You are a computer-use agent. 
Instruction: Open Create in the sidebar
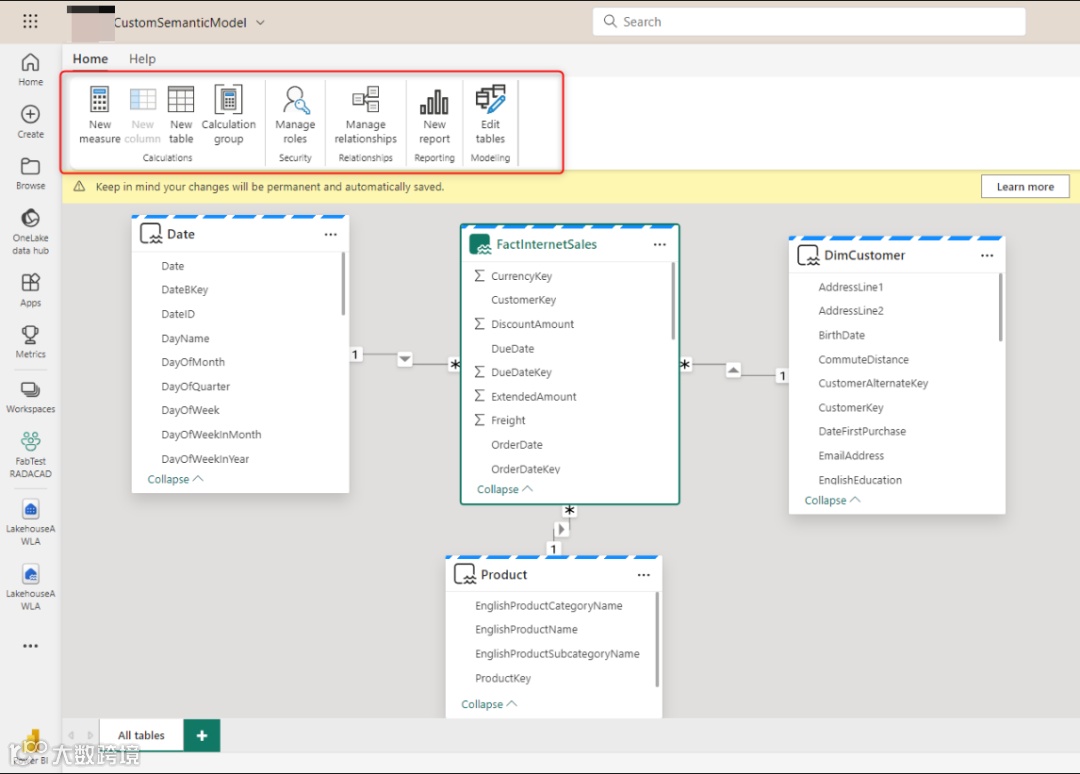30,122
